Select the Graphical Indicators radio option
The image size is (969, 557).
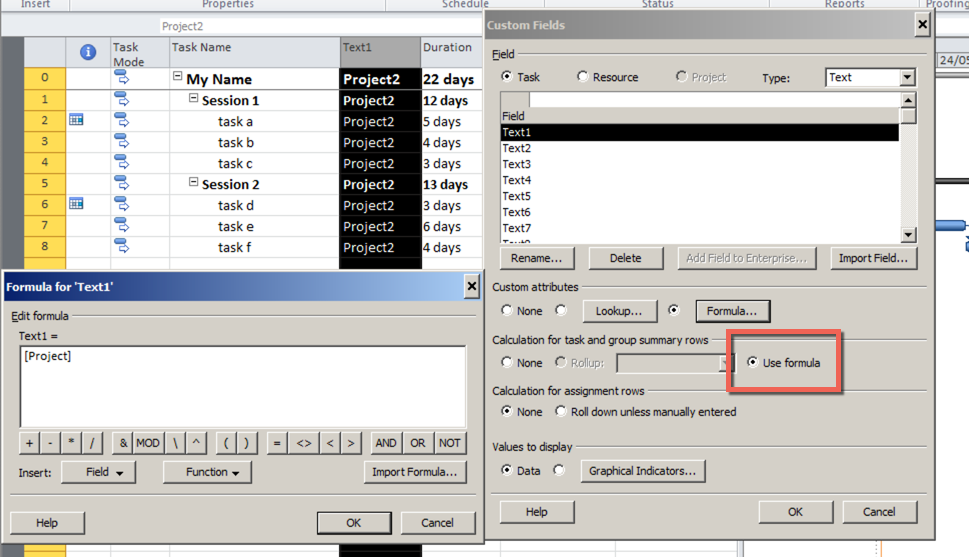click(x=559, y=470)
